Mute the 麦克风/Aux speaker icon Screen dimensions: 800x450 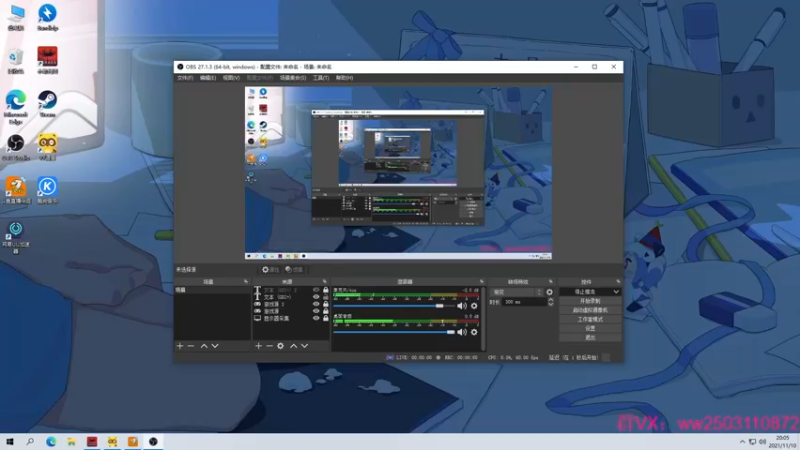click(462, 306)
